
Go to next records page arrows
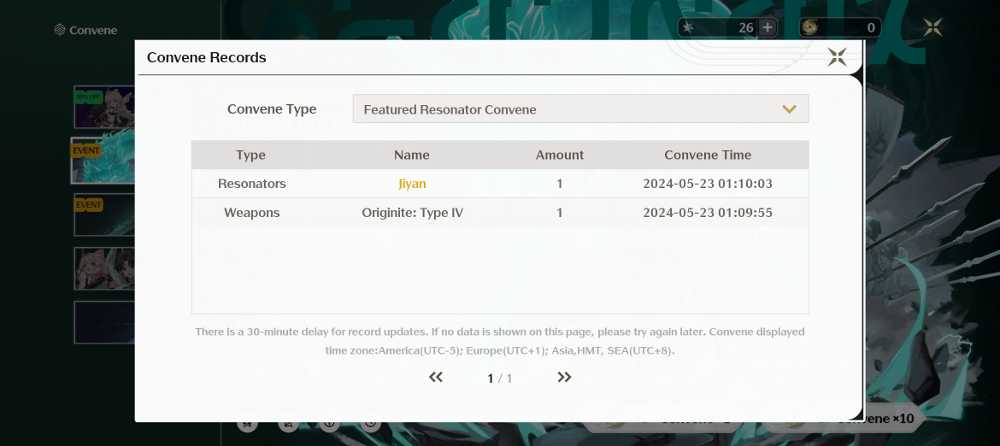pos(564,377)
